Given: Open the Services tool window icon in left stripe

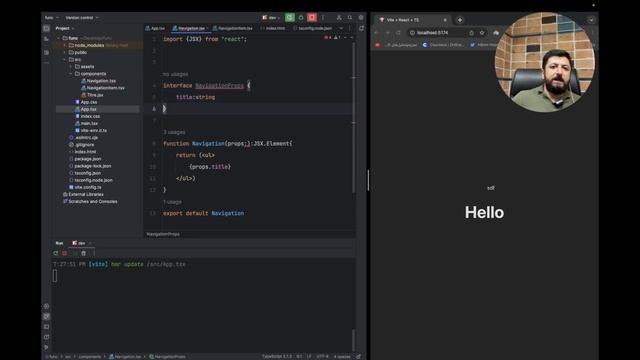Looking at the screenshot, I should (x=47, y=306).
